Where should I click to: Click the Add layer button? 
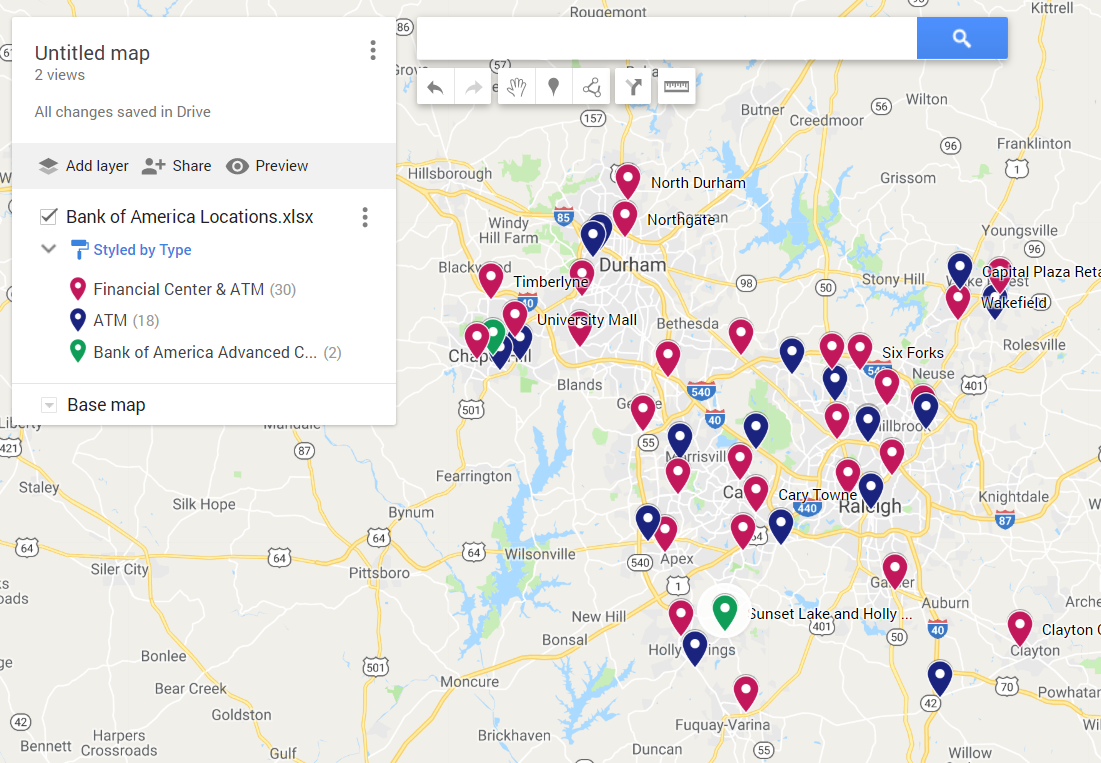tap(84, 166)
